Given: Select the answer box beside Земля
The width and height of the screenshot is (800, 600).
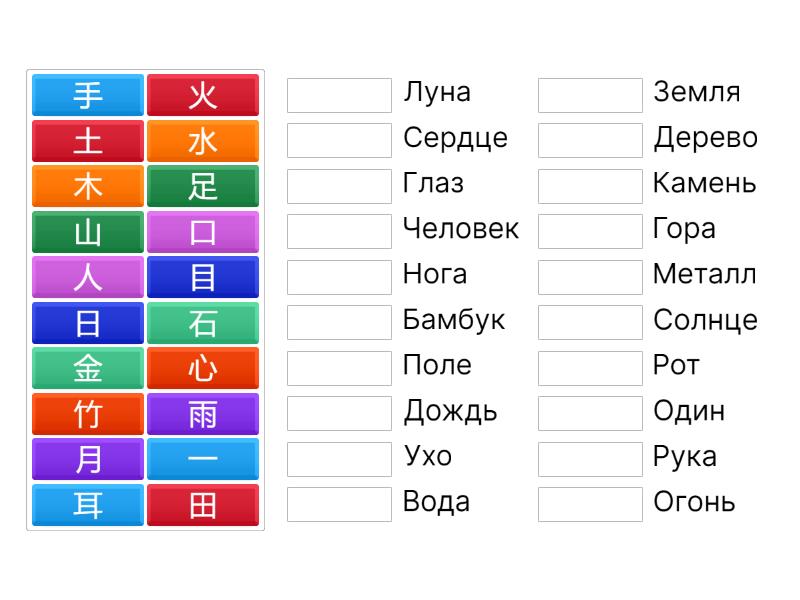Looking at the screenshot, I should point(590,95).
